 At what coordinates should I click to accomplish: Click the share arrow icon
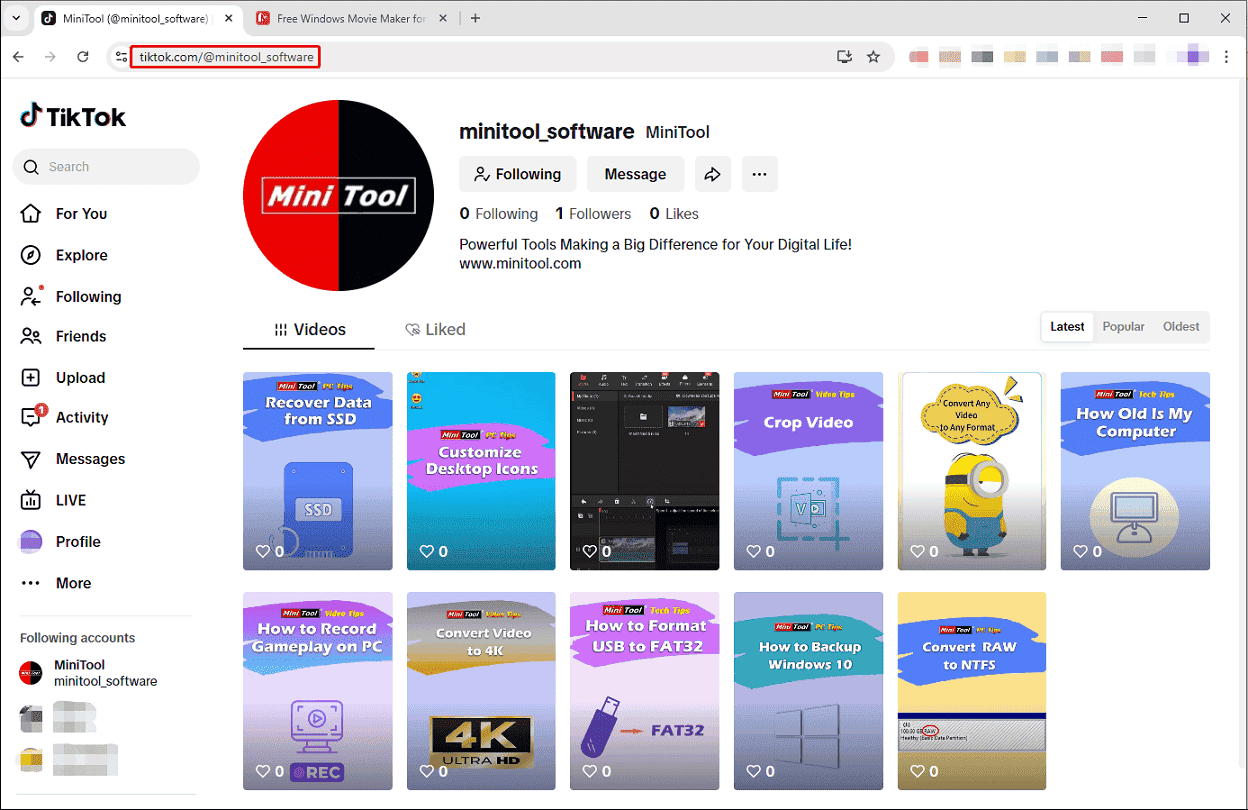(712, 174)
